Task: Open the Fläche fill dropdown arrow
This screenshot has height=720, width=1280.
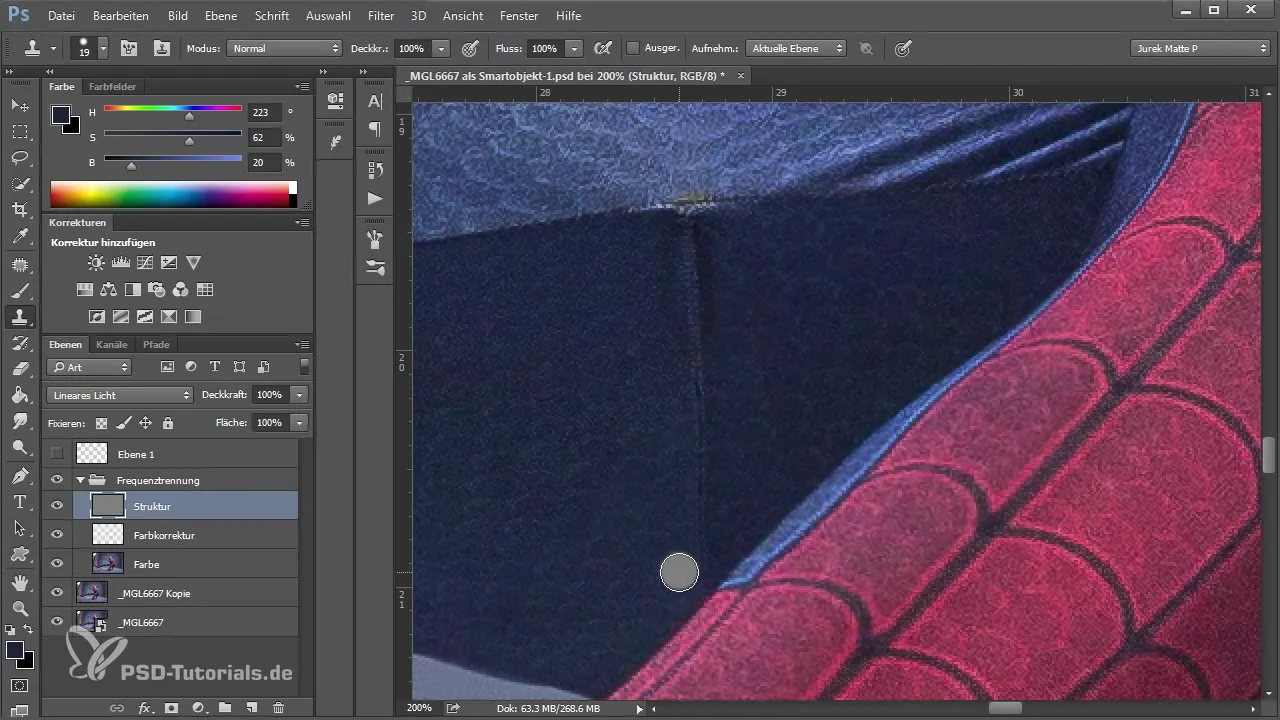Action: click(299, 423)
